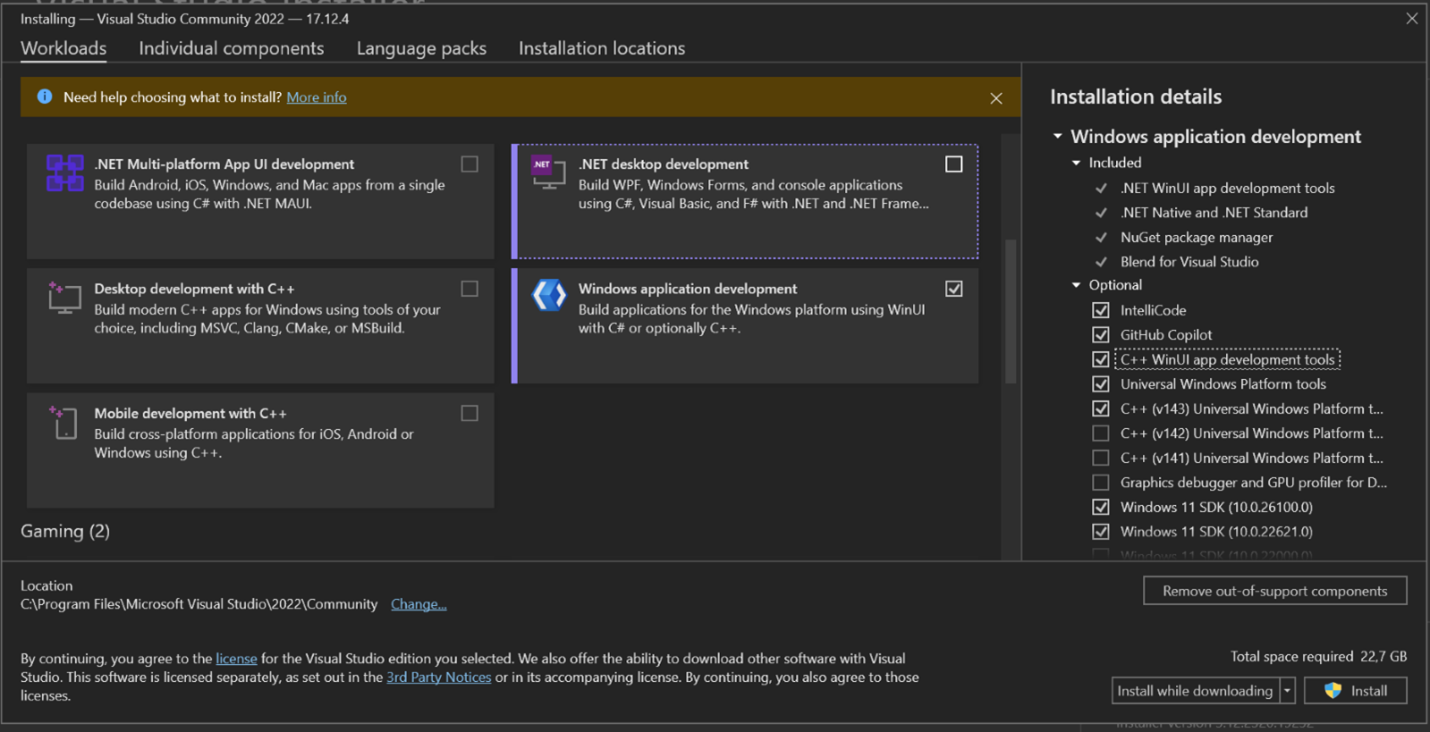Uncheck Windows application development workload
1430x732 pixels.
click(x=954, y=289)
